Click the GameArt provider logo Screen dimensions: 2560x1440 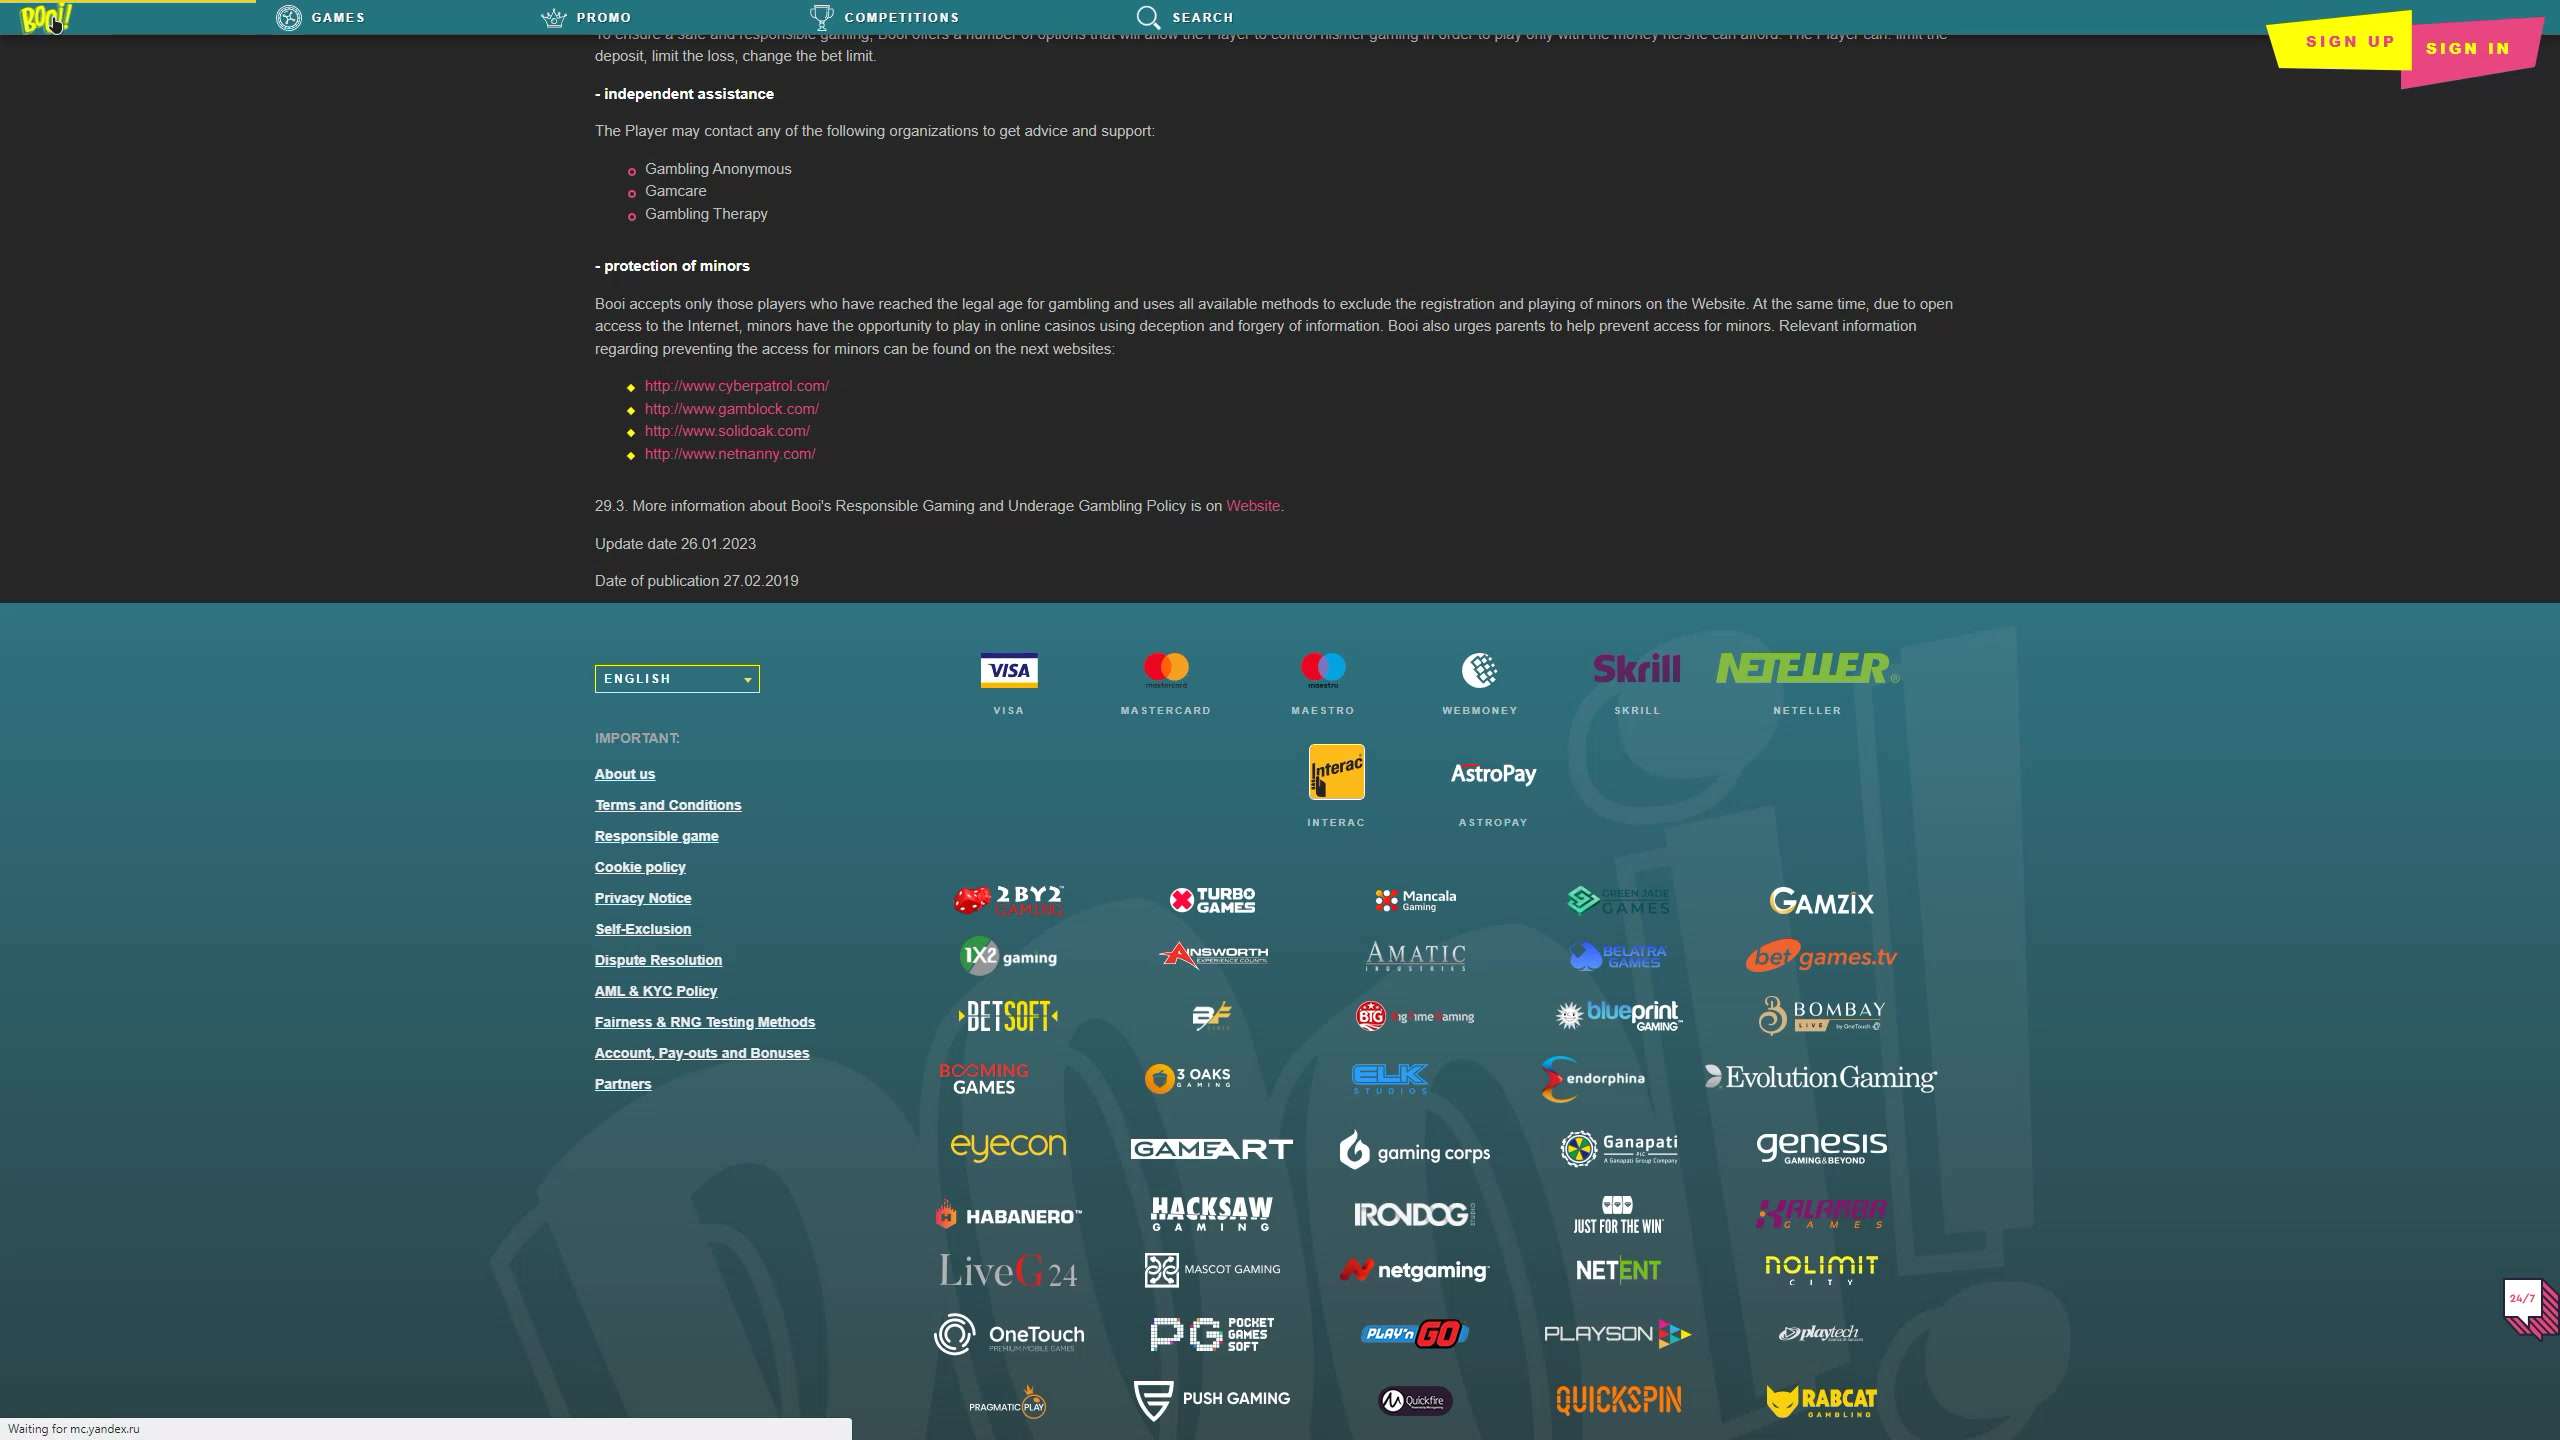[1212, 1149]
